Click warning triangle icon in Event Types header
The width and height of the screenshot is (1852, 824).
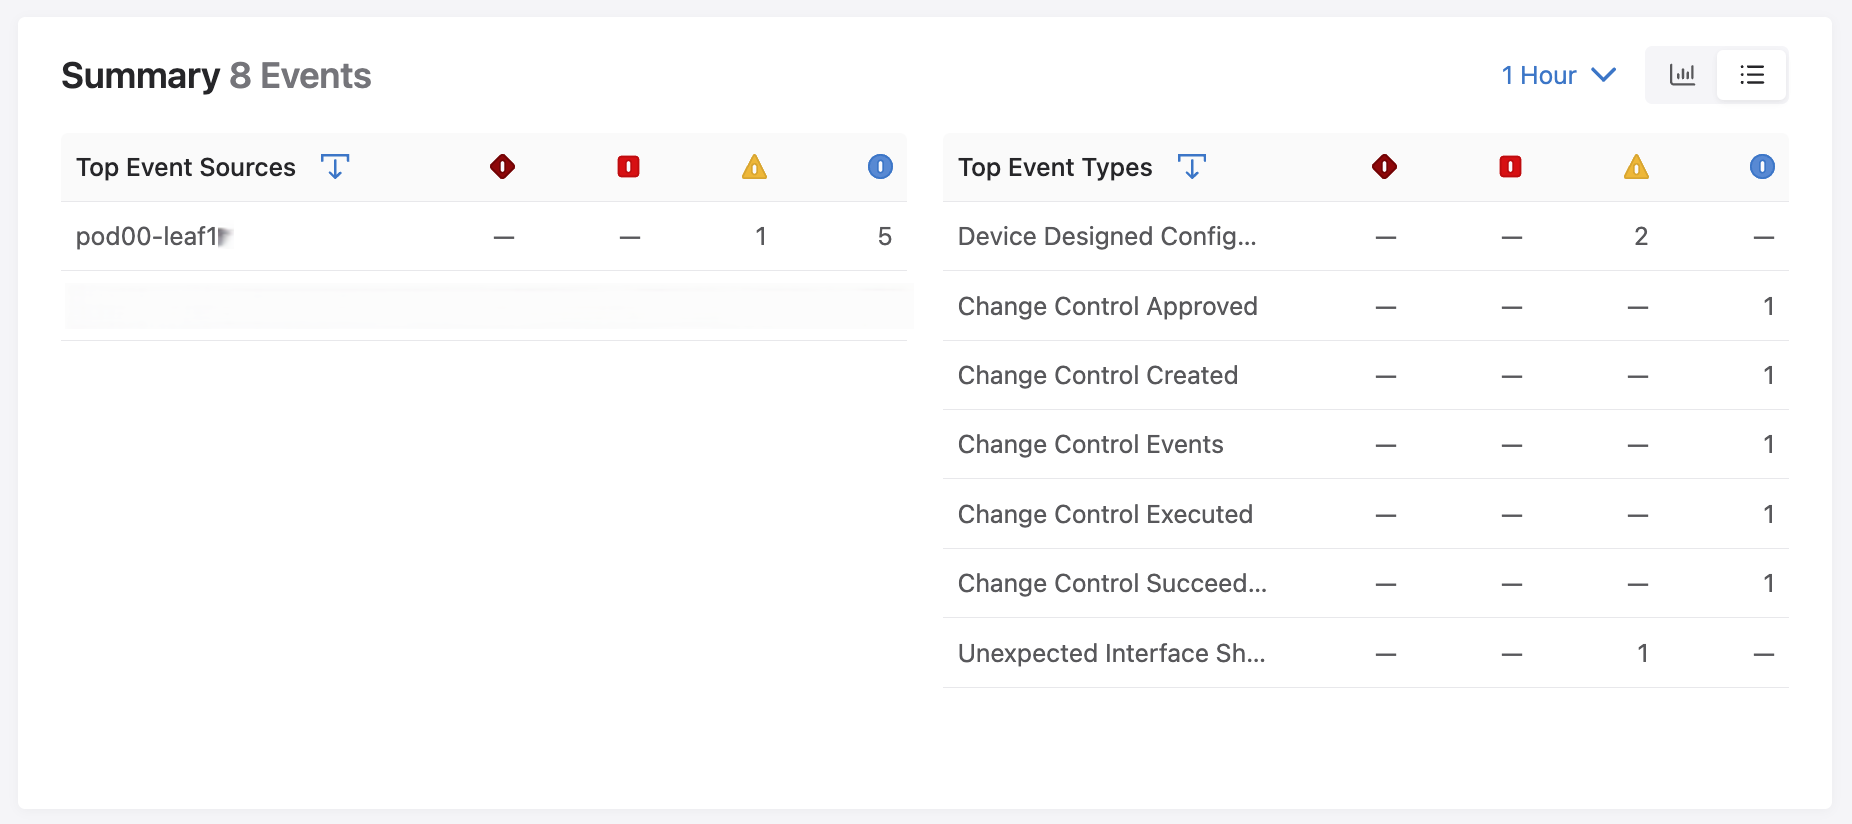point(1636,166)
